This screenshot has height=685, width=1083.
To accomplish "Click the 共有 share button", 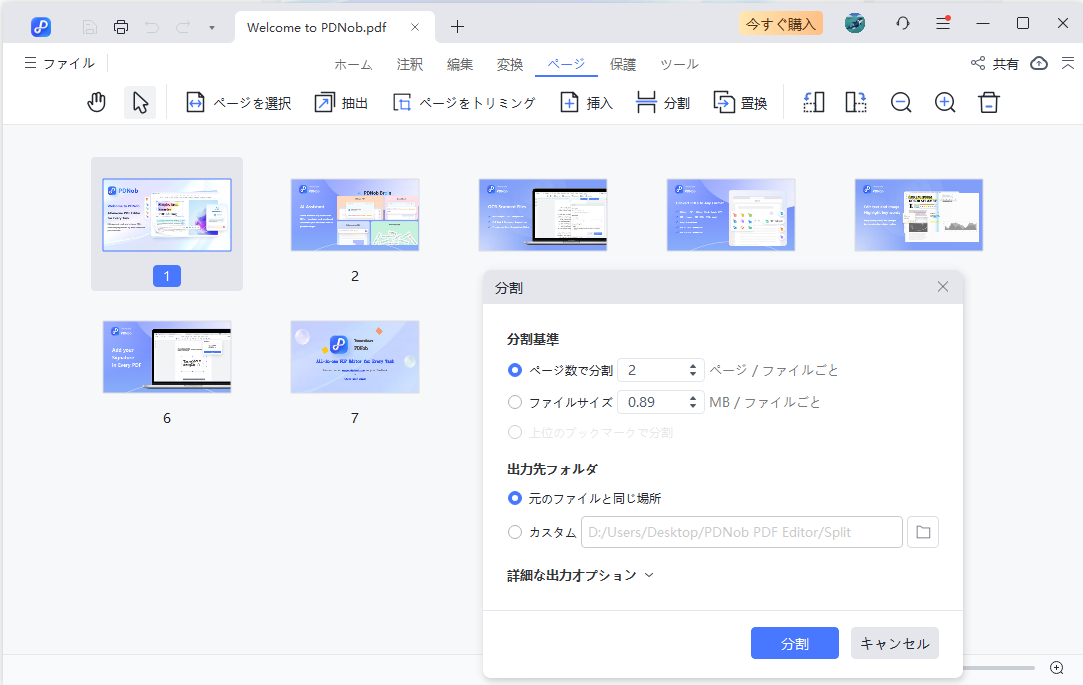I will [995, 64].
